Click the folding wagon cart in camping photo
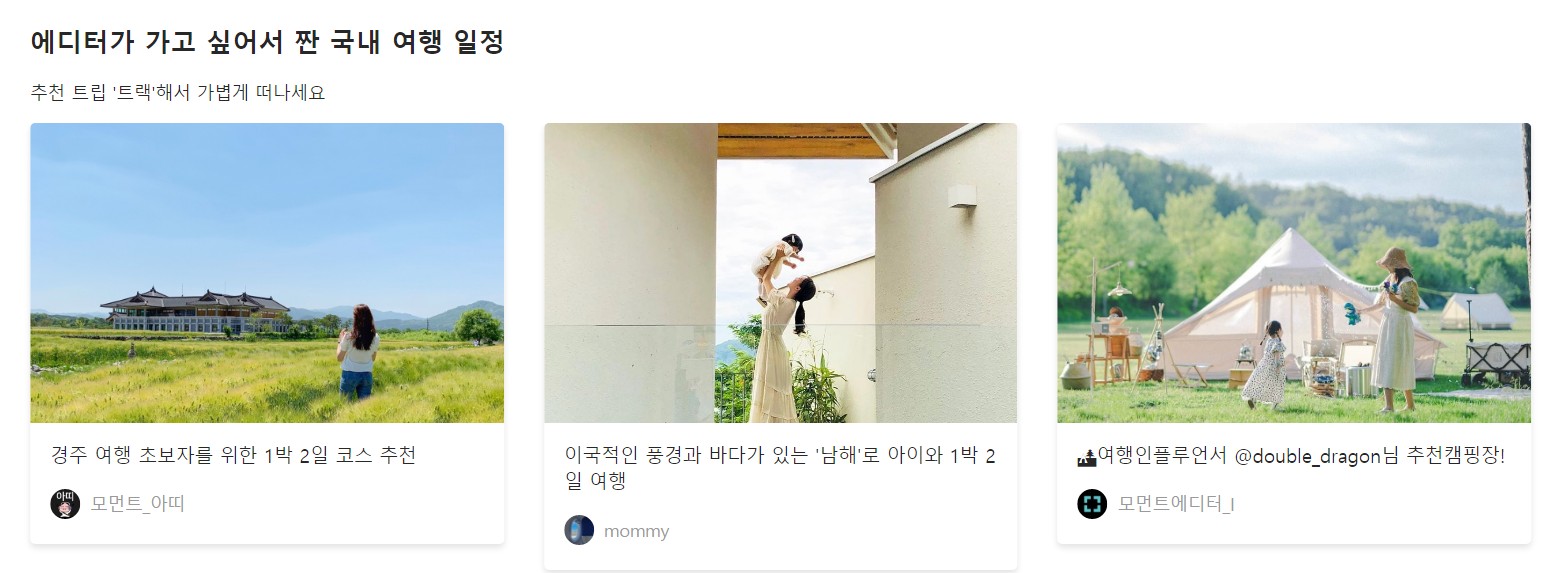This screenshot has width=1550, height=573. coord(1496,364)
